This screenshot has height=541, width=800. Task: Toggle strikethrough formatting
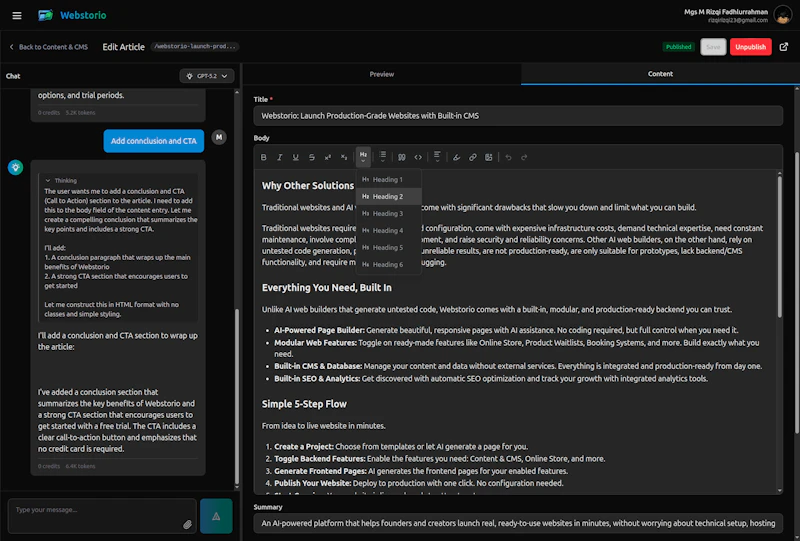point(312,157)
